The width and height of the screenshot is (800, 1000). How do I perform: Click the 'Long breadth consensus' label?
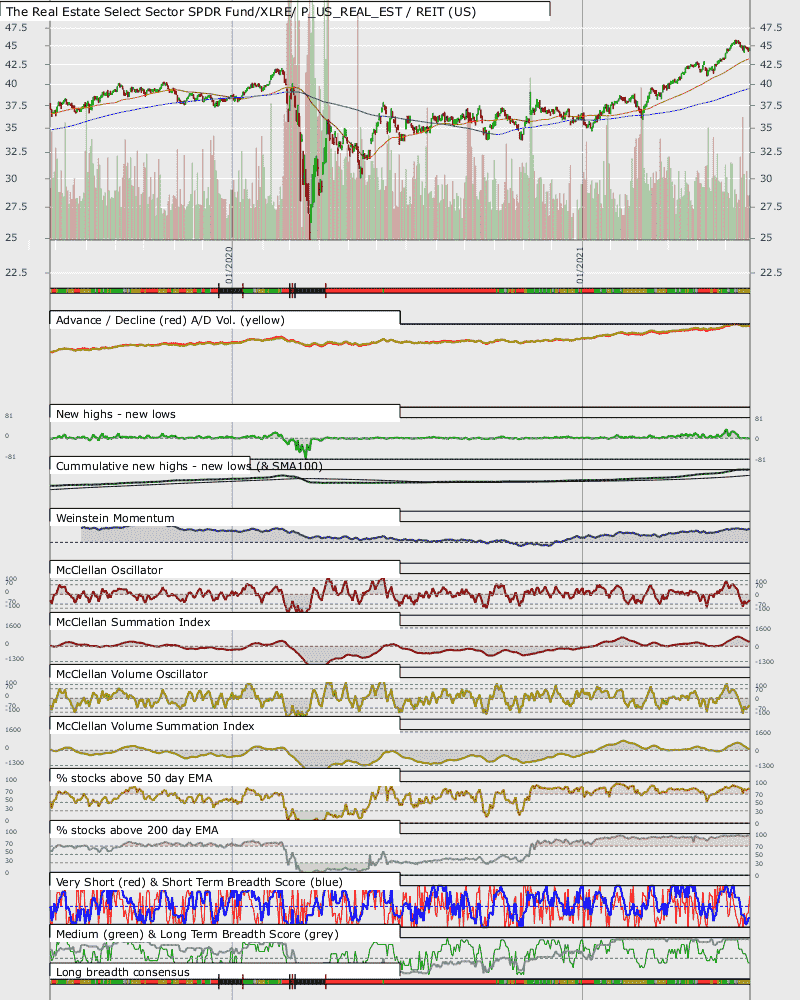tap(122, 972)
